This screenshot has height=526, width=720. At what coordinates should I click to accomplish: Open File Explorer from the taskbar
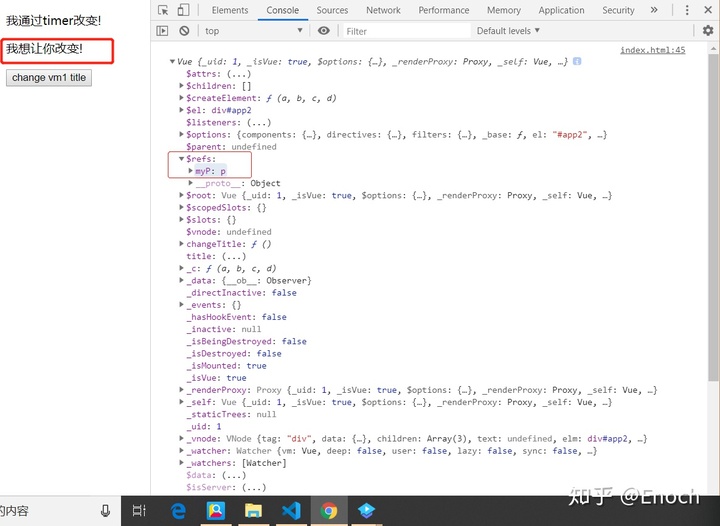pos(253,510)
